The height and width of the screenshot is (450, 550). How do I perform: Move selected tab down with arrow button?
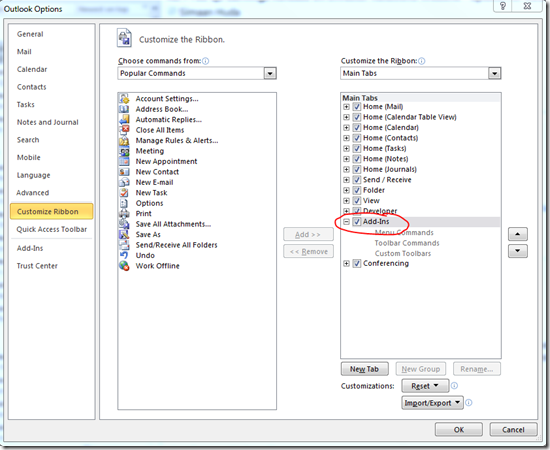click(518, 251)
